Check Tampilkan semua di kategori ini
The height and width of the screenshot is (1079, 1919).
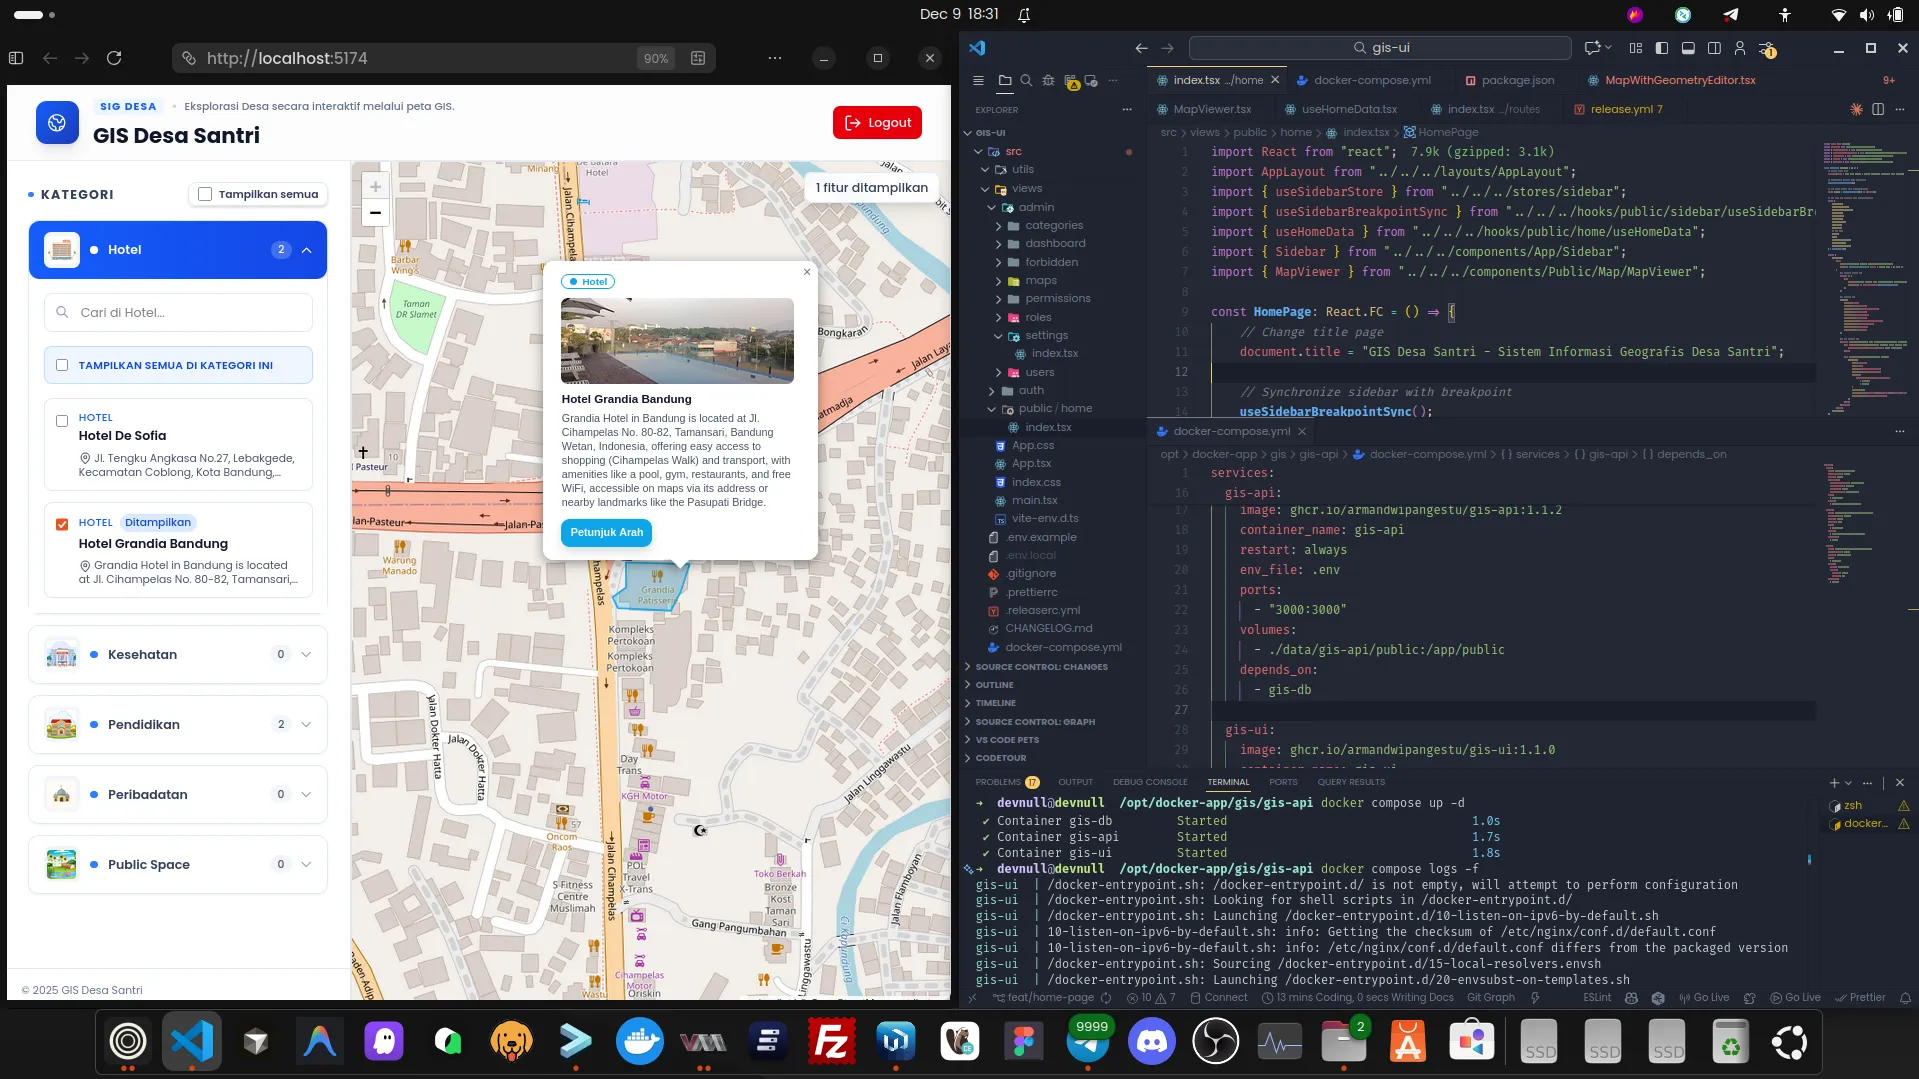coord(62,365)
